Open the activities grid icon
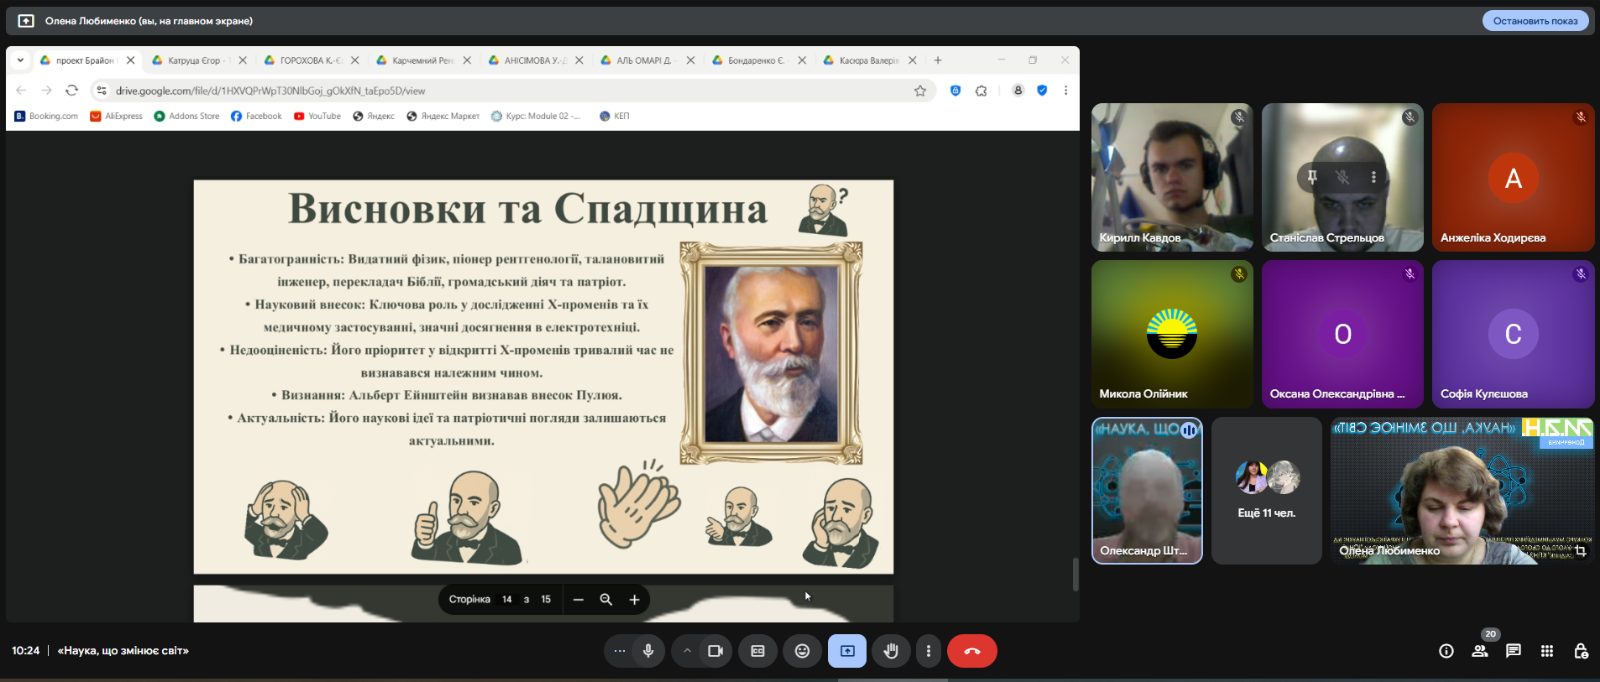Image resolution: width=1600 pixels, height=682 pixels. 1547,651
